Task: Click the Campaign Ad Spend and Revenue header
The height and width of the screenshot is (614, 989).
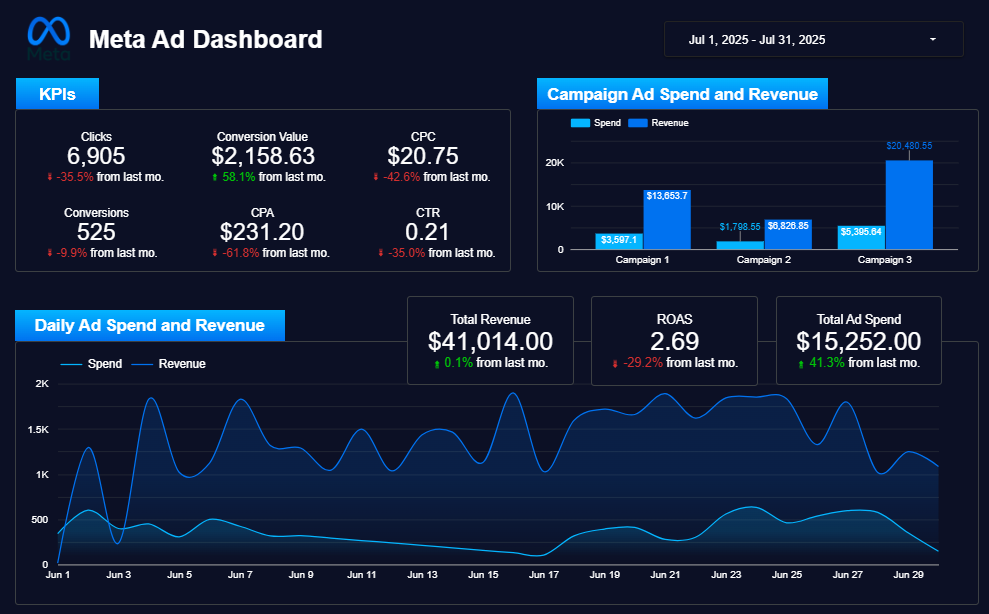Action: pos(682,94)
